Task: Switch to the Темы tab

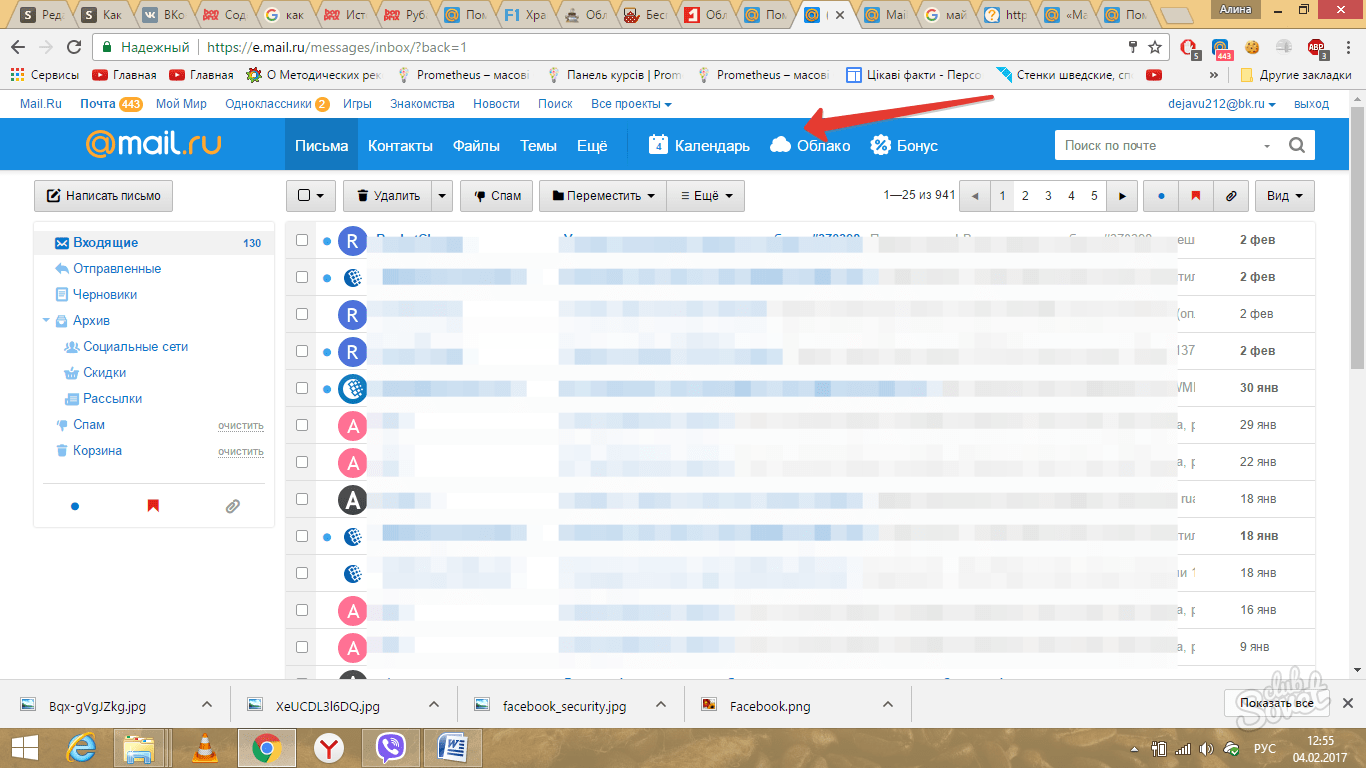Action: 538,146
